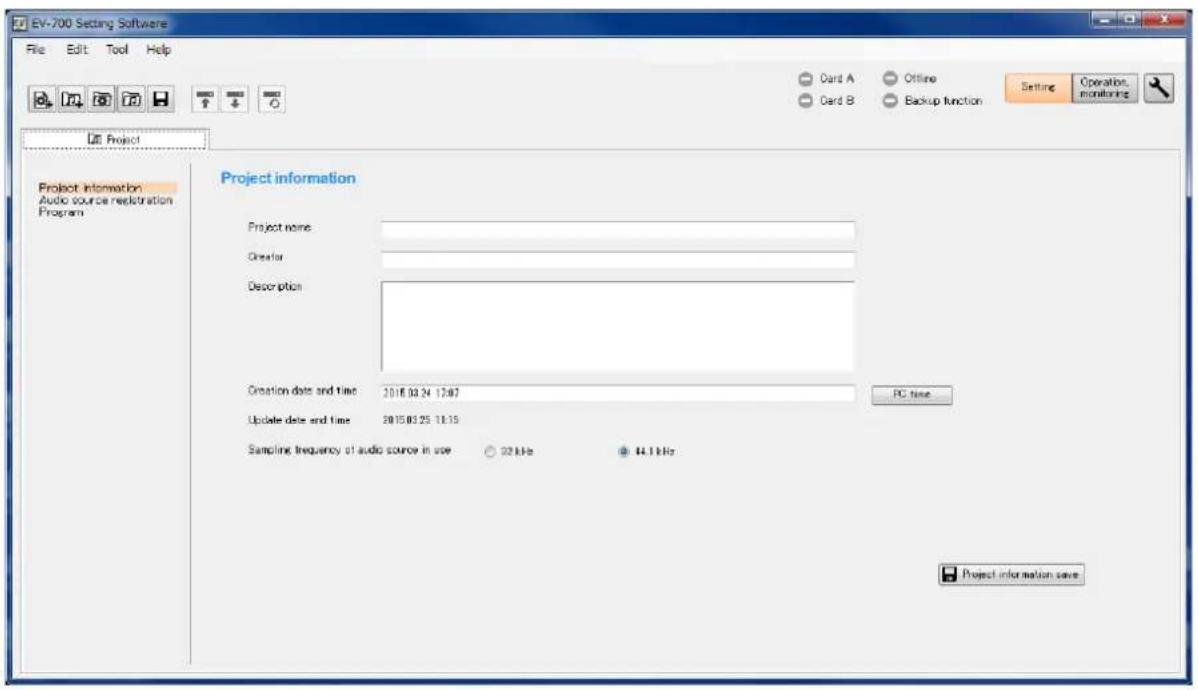Click the Project information heading
1198x690 pixels.
pyautogui.click(x=288, y=178)
